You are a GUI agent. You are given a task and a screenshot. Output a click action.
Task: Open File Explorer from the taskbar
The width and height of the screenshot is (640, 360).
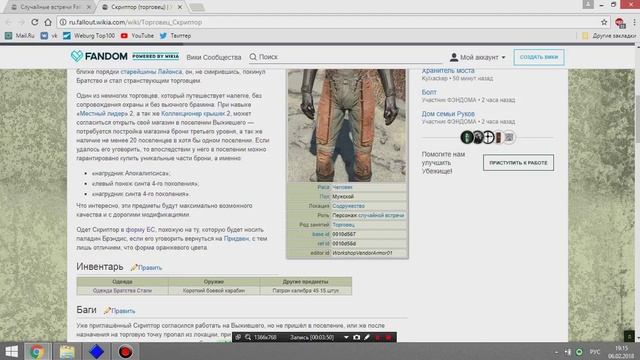67,351
